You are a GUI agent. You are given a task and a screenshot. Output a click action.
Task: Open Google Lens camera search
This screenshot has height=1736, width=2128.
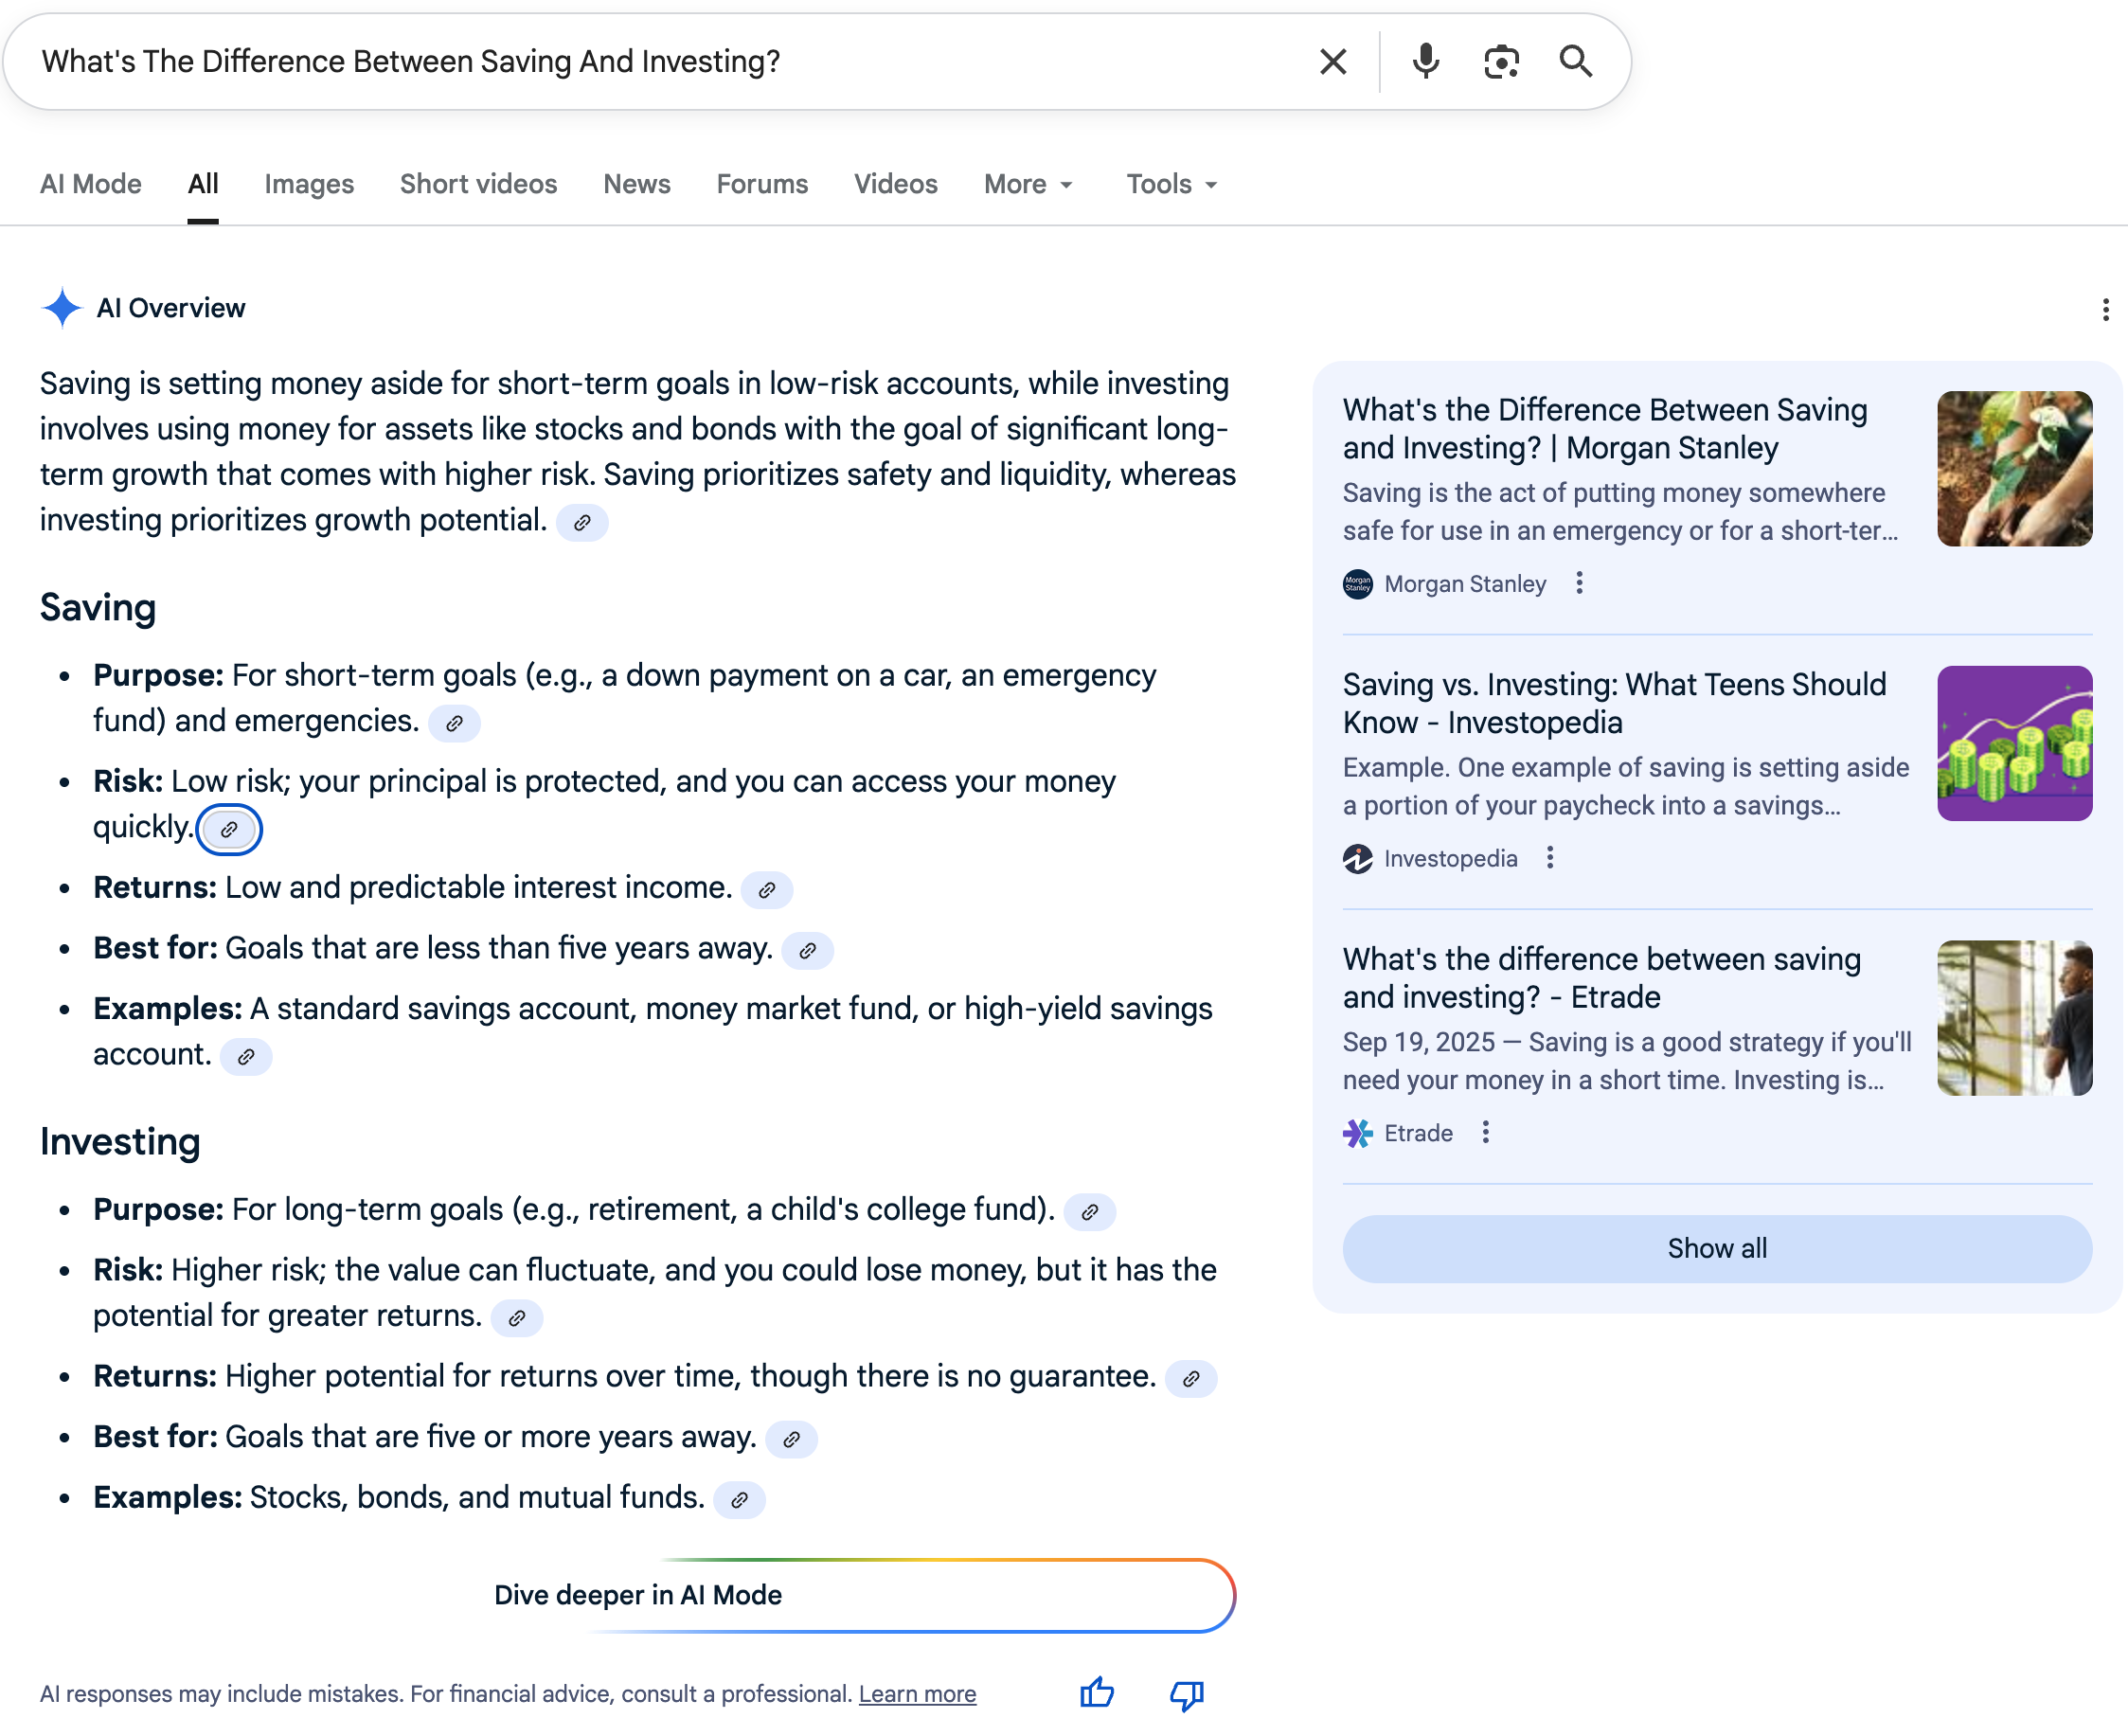[x=1501, y=61]
